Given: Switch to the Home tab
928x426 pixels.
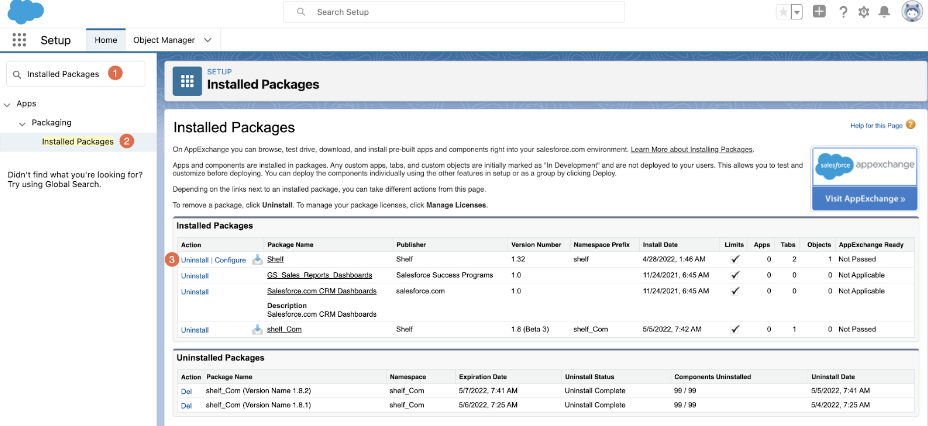Looking at the screenshot, I should [x=106, y=40].
